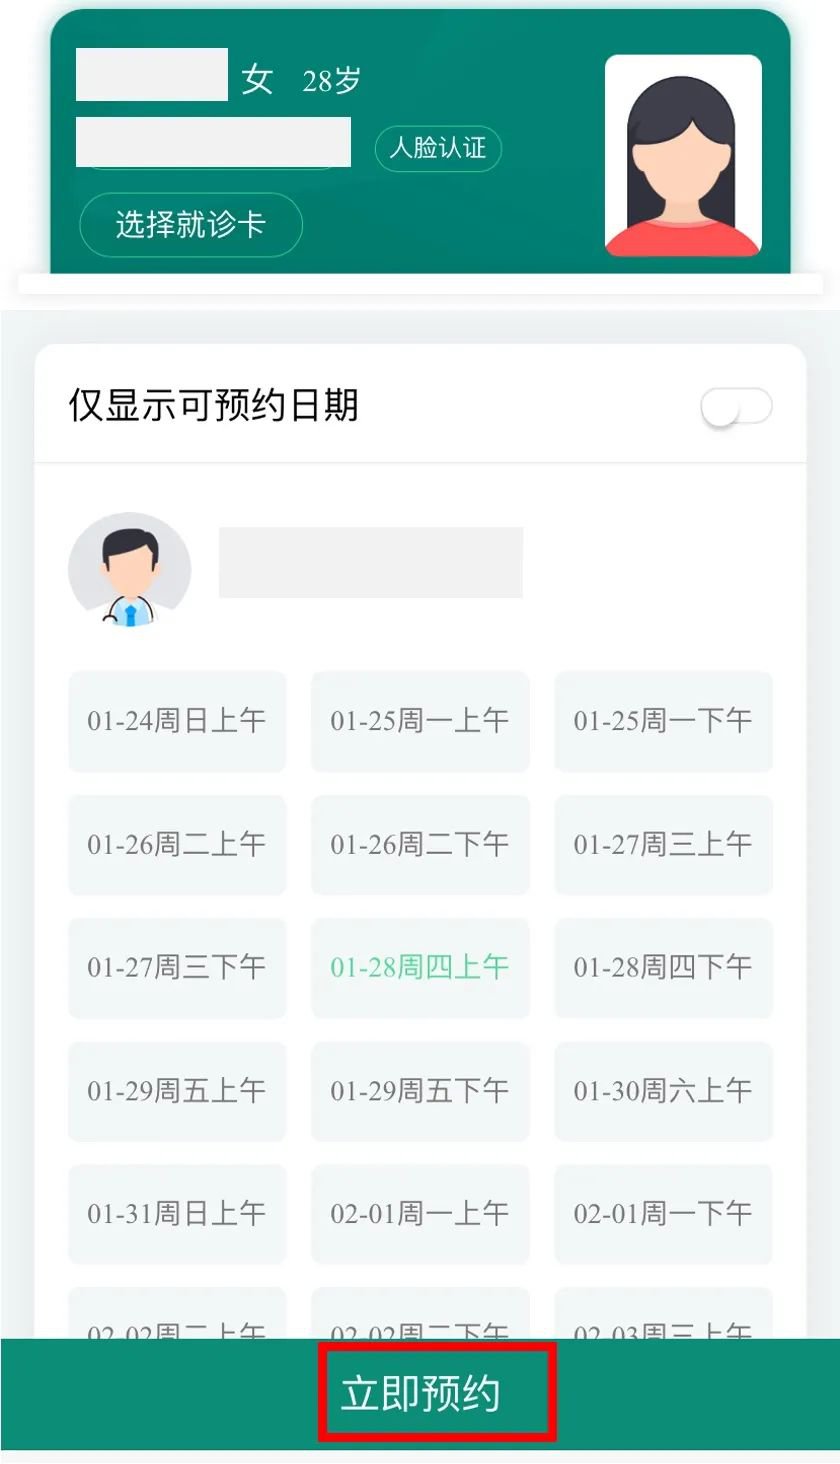The width and height of the screenshot is (840, 1464).
Task: Select the 01-24周日上午 slot
Action: (x=177, y=721)
